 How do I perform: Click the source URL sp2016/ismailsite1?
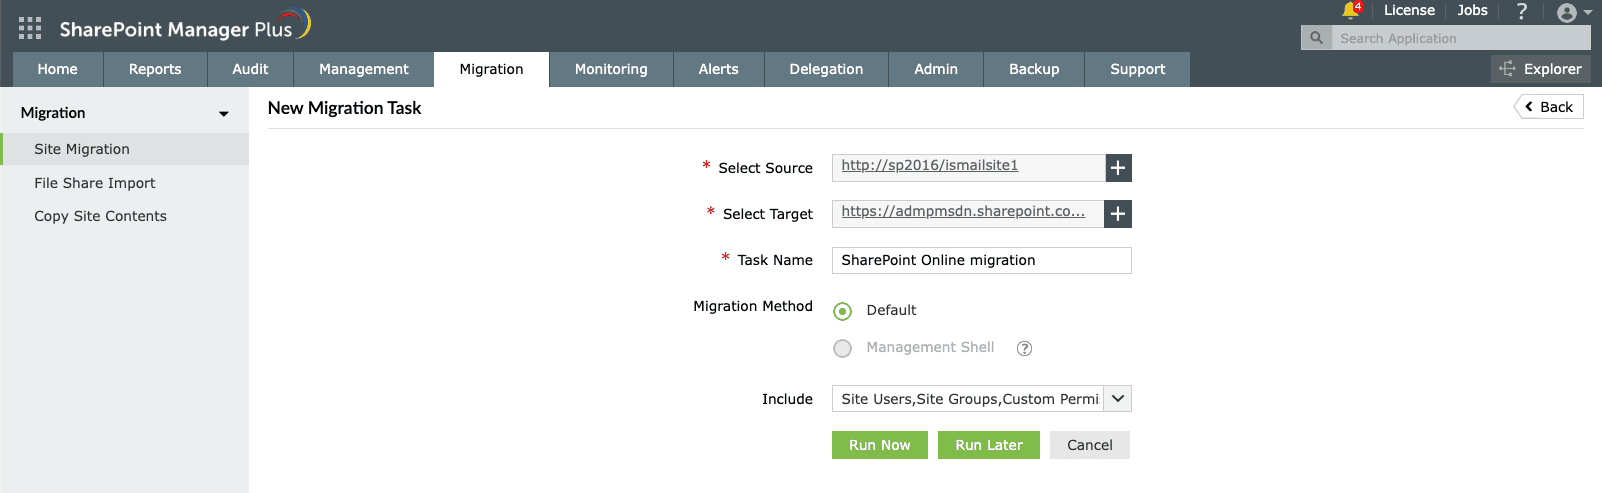930,166
